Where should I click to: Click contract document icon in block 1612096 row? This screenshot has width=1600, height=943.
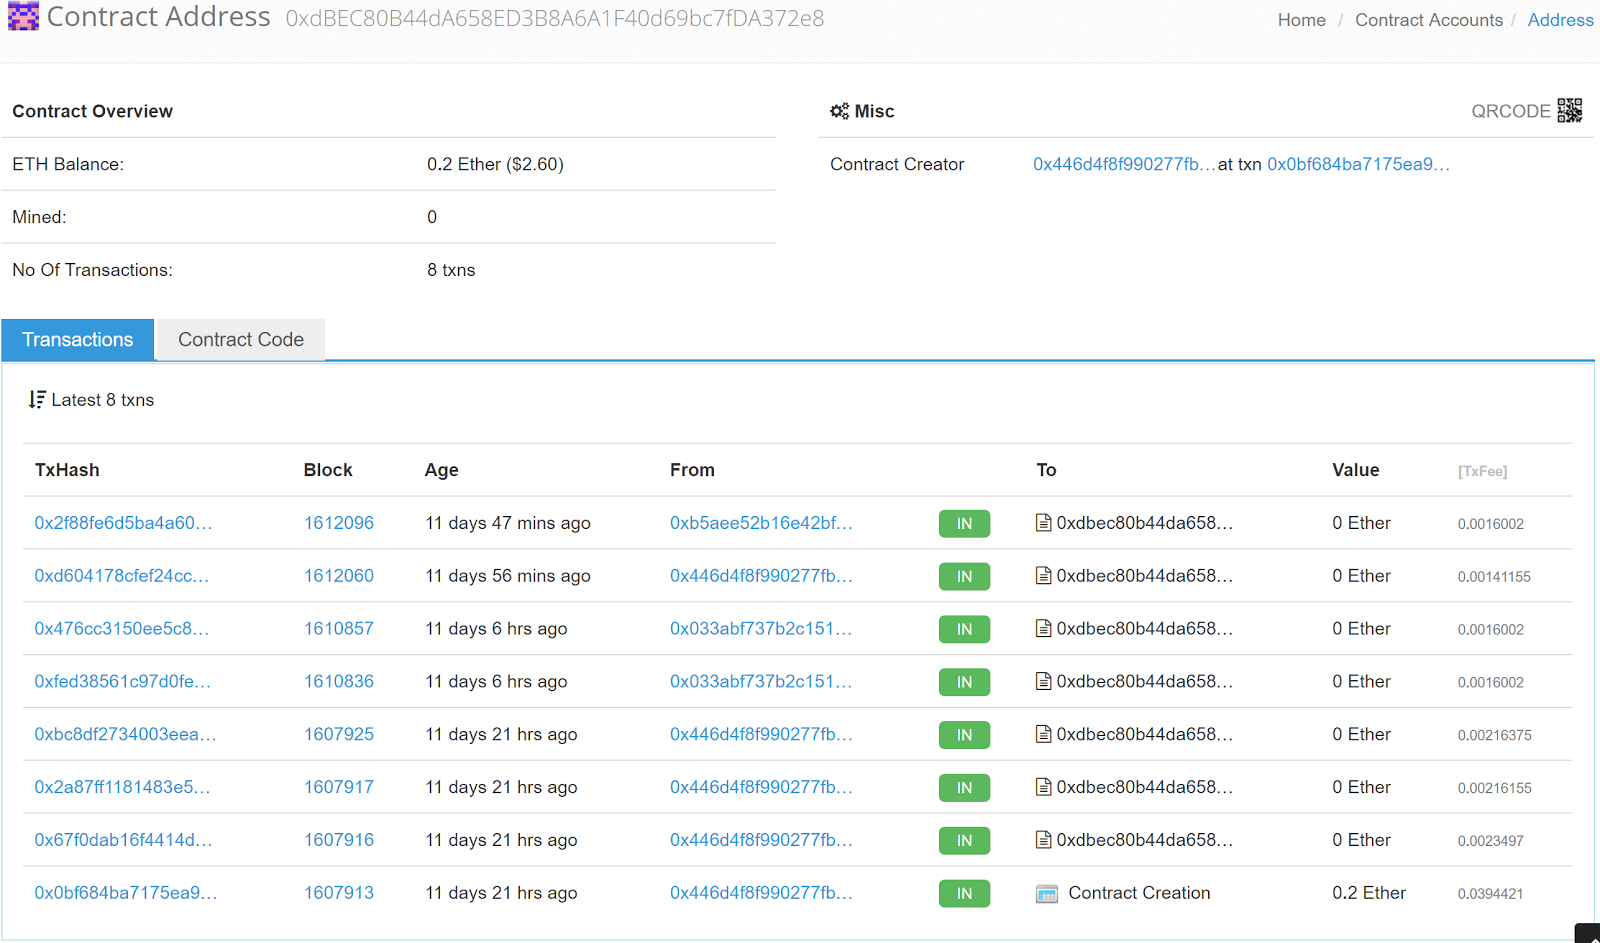tap(1043, 523)
